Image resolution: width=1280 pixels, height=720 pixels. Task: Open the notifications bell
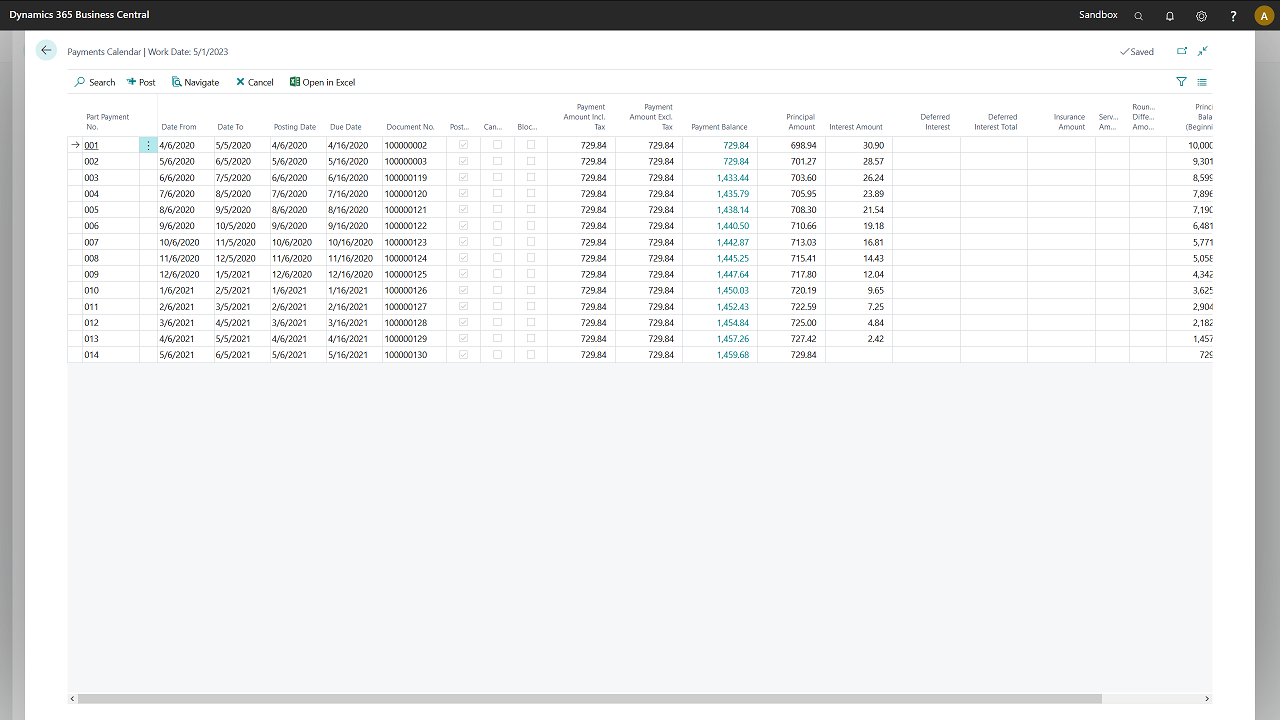click(x=1170, y=16)
